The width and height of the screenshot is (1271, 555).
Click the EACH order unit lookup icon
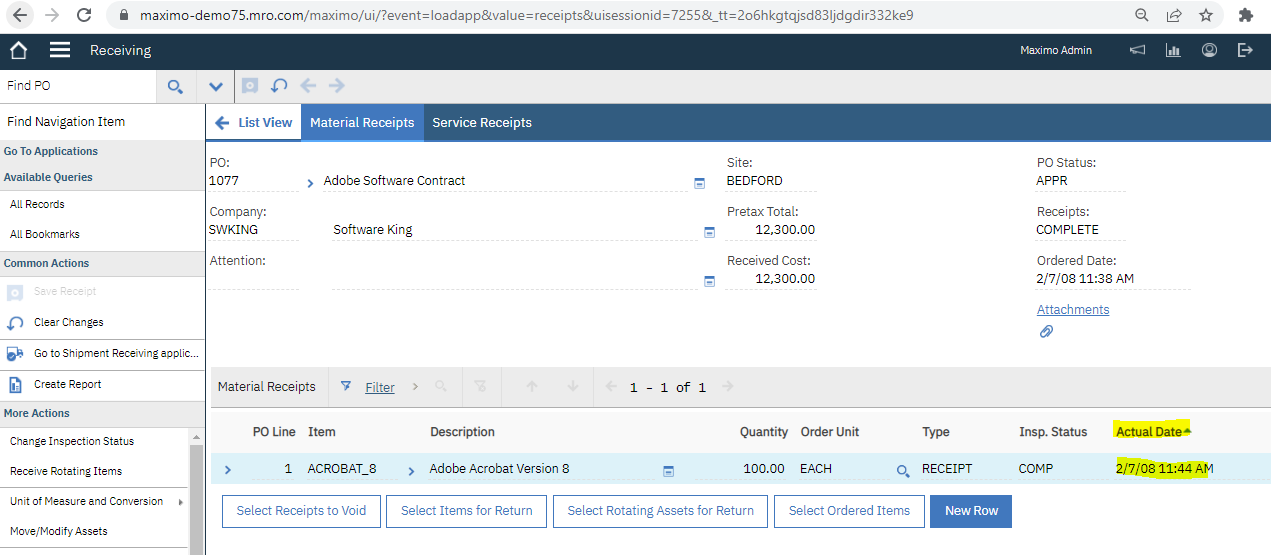pos(903,470)
